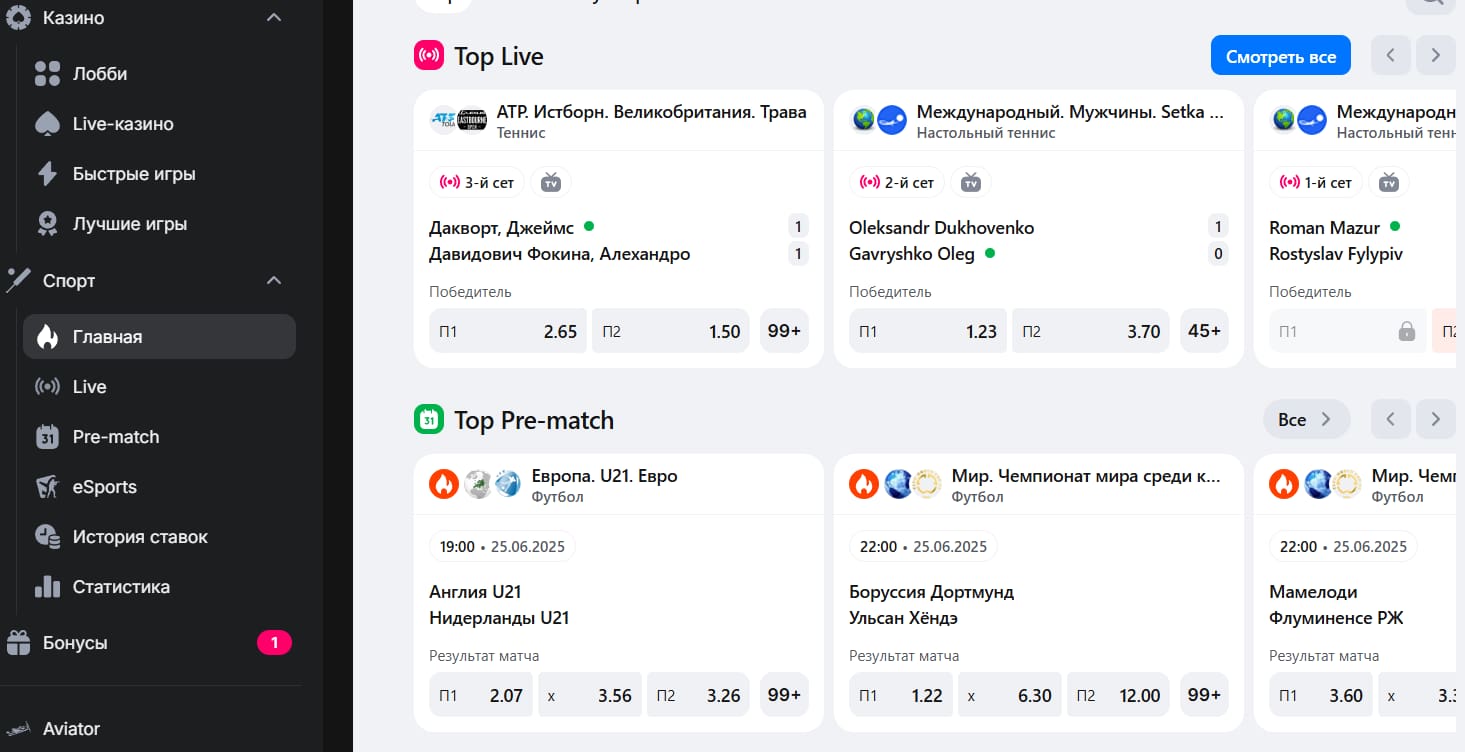Click TV icon on Dukhovenko match card

coord(971,182)
